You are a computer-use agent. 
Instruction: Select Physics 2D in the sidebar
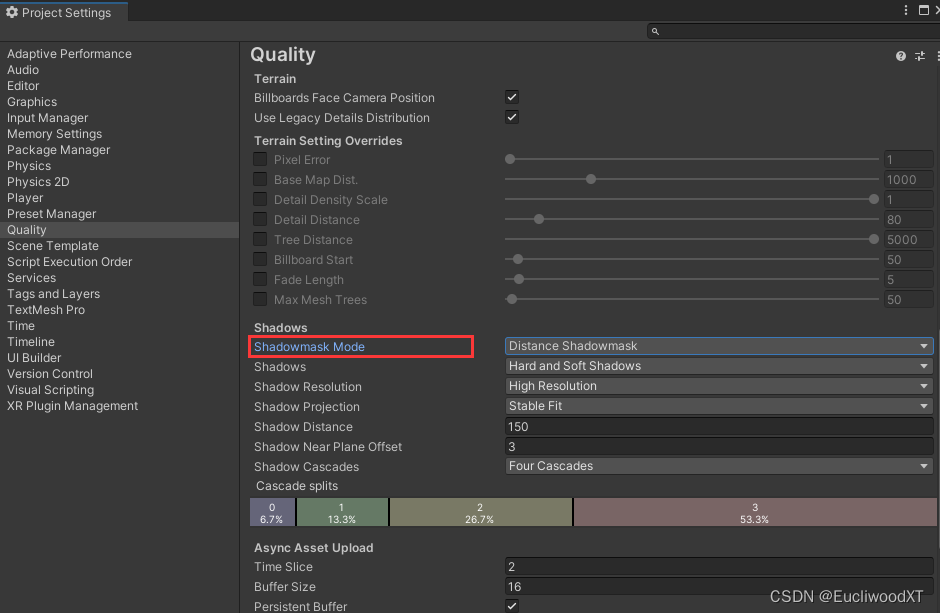[x=38, y=182]
